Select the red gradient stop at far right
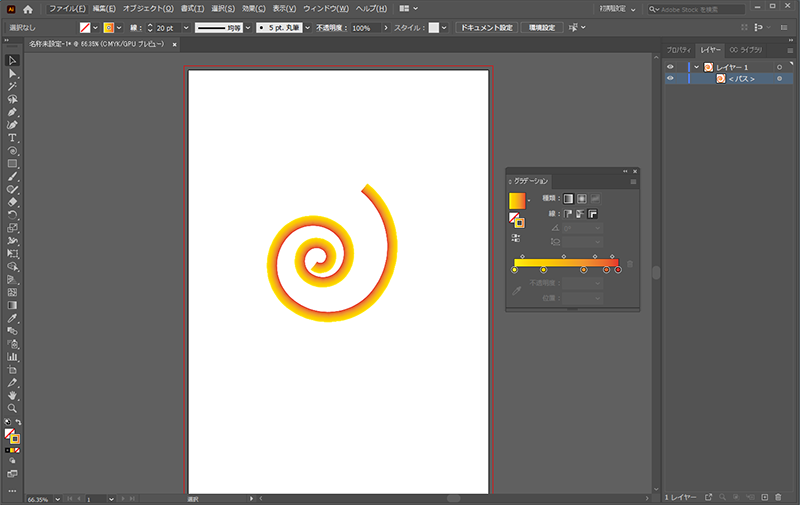The width and height of the screenshot is (800, 505). pos(618,270)
